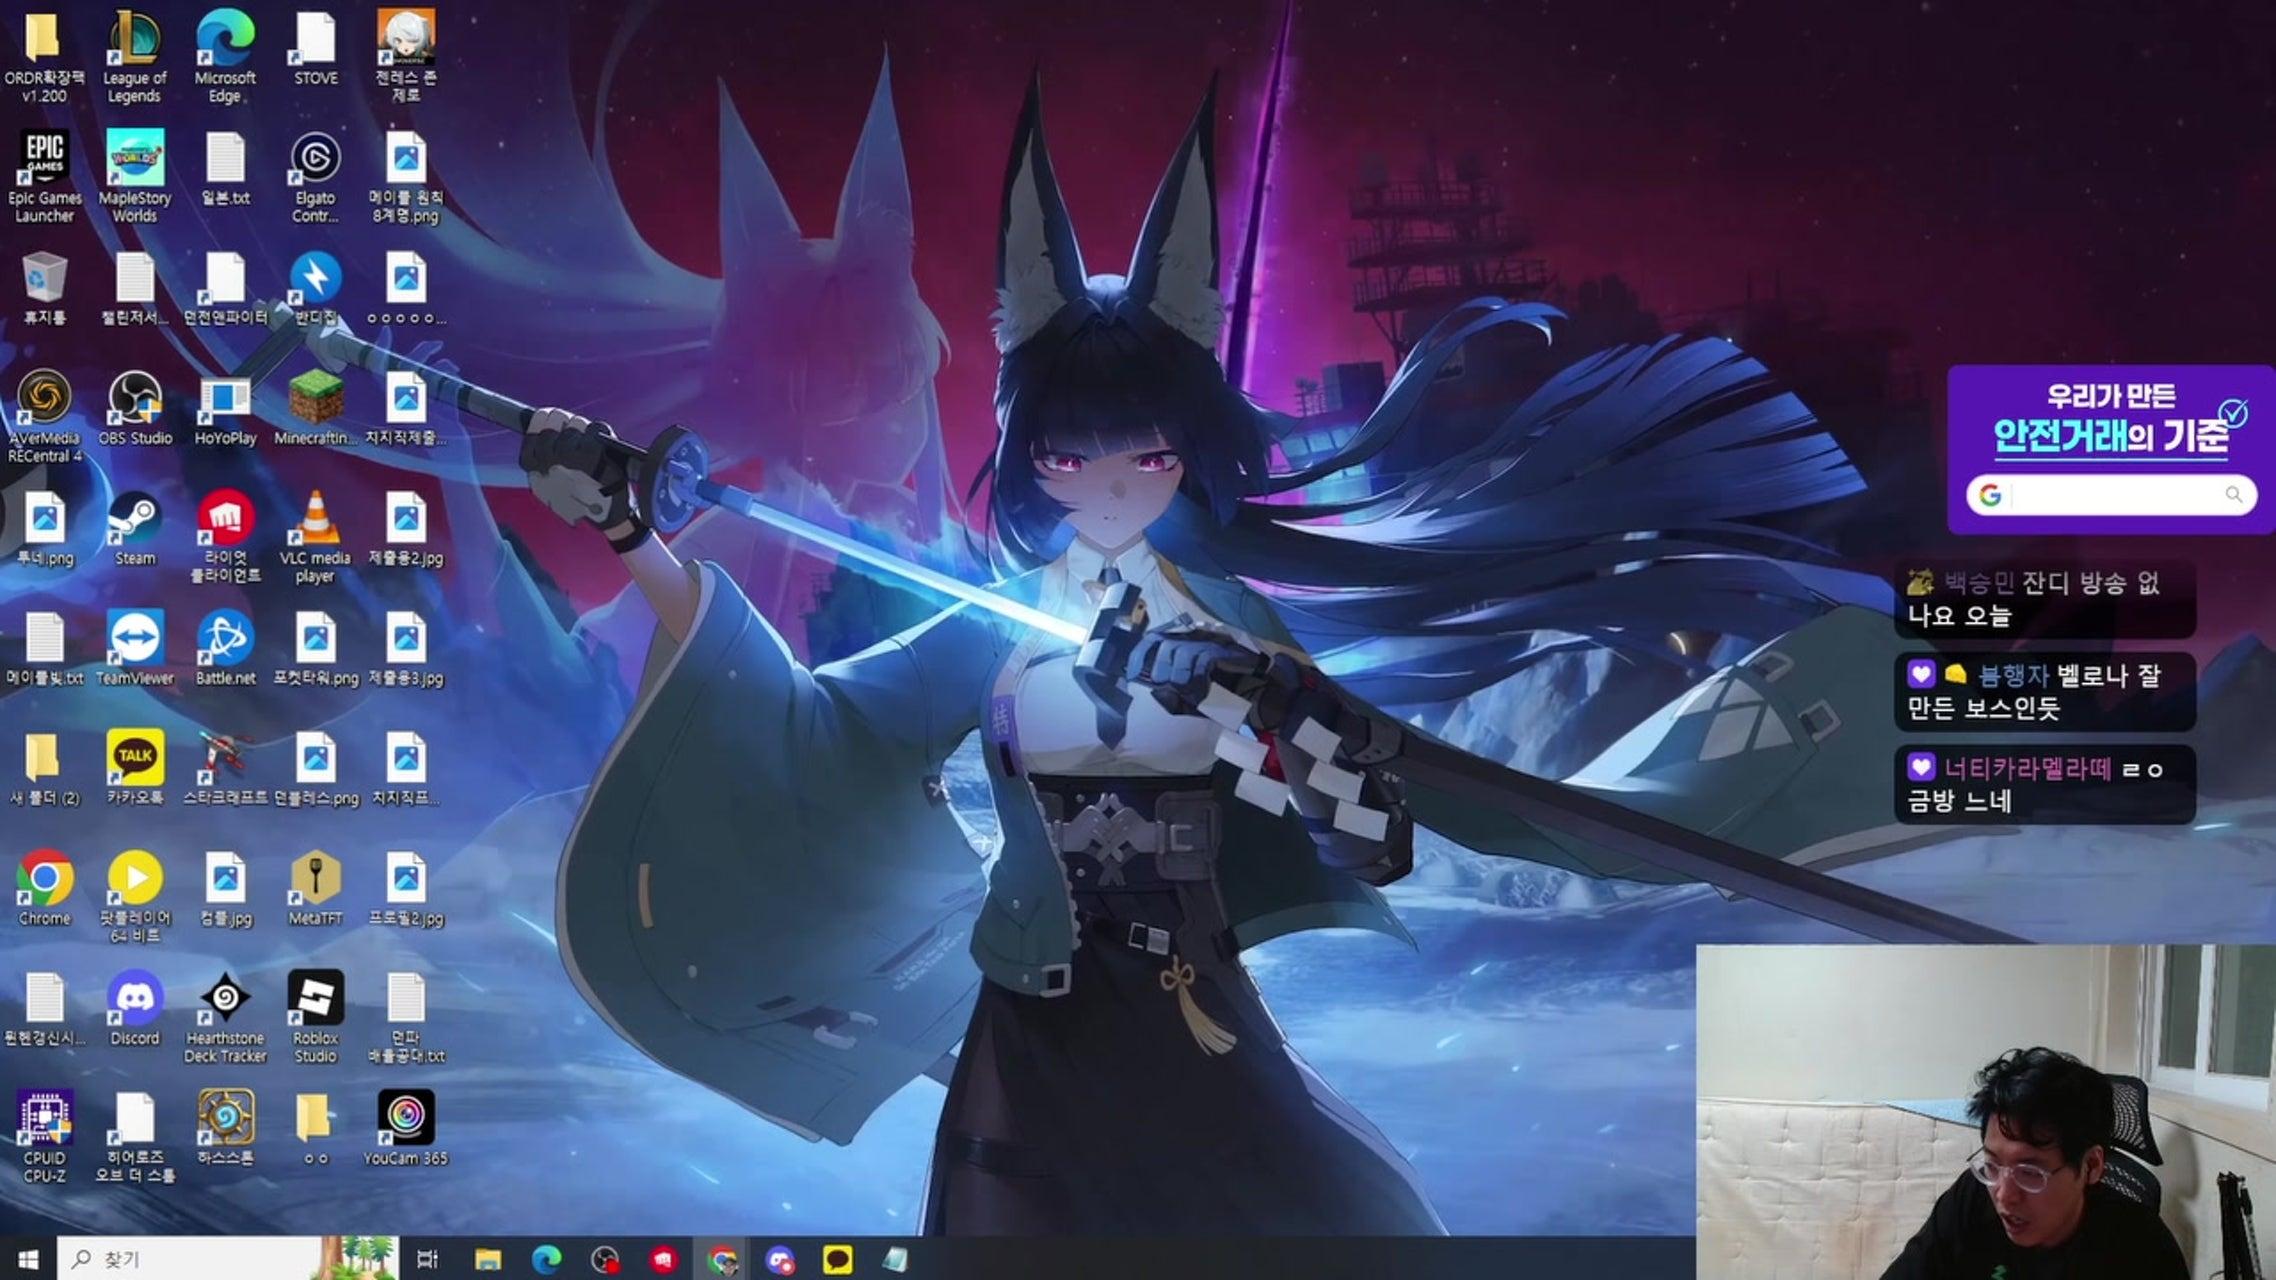Select the 제출용2.jpg image file
Viewport: 2276px width, 1280px height.
coord(405,528)
